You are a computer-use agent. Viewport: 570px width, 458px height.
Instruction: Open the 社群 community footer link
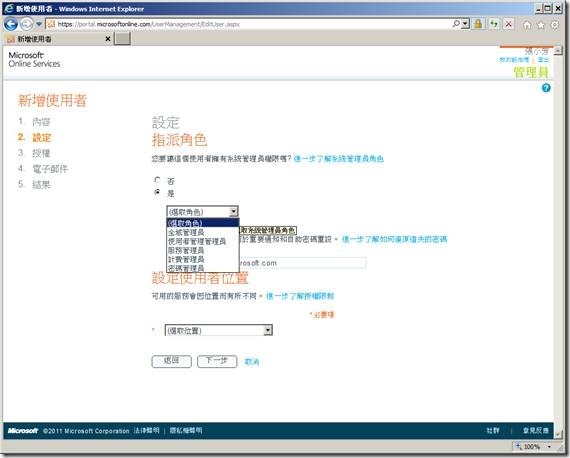[x=493, y=431]
